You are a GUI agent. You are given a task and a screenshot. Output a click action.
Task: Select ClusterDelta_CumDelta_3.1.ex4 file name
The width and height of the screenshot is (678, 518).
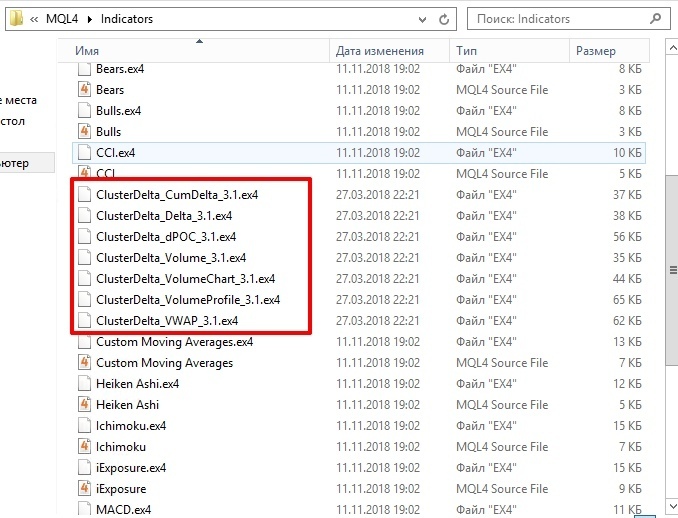pyautogui.click(x=177, y=195)
